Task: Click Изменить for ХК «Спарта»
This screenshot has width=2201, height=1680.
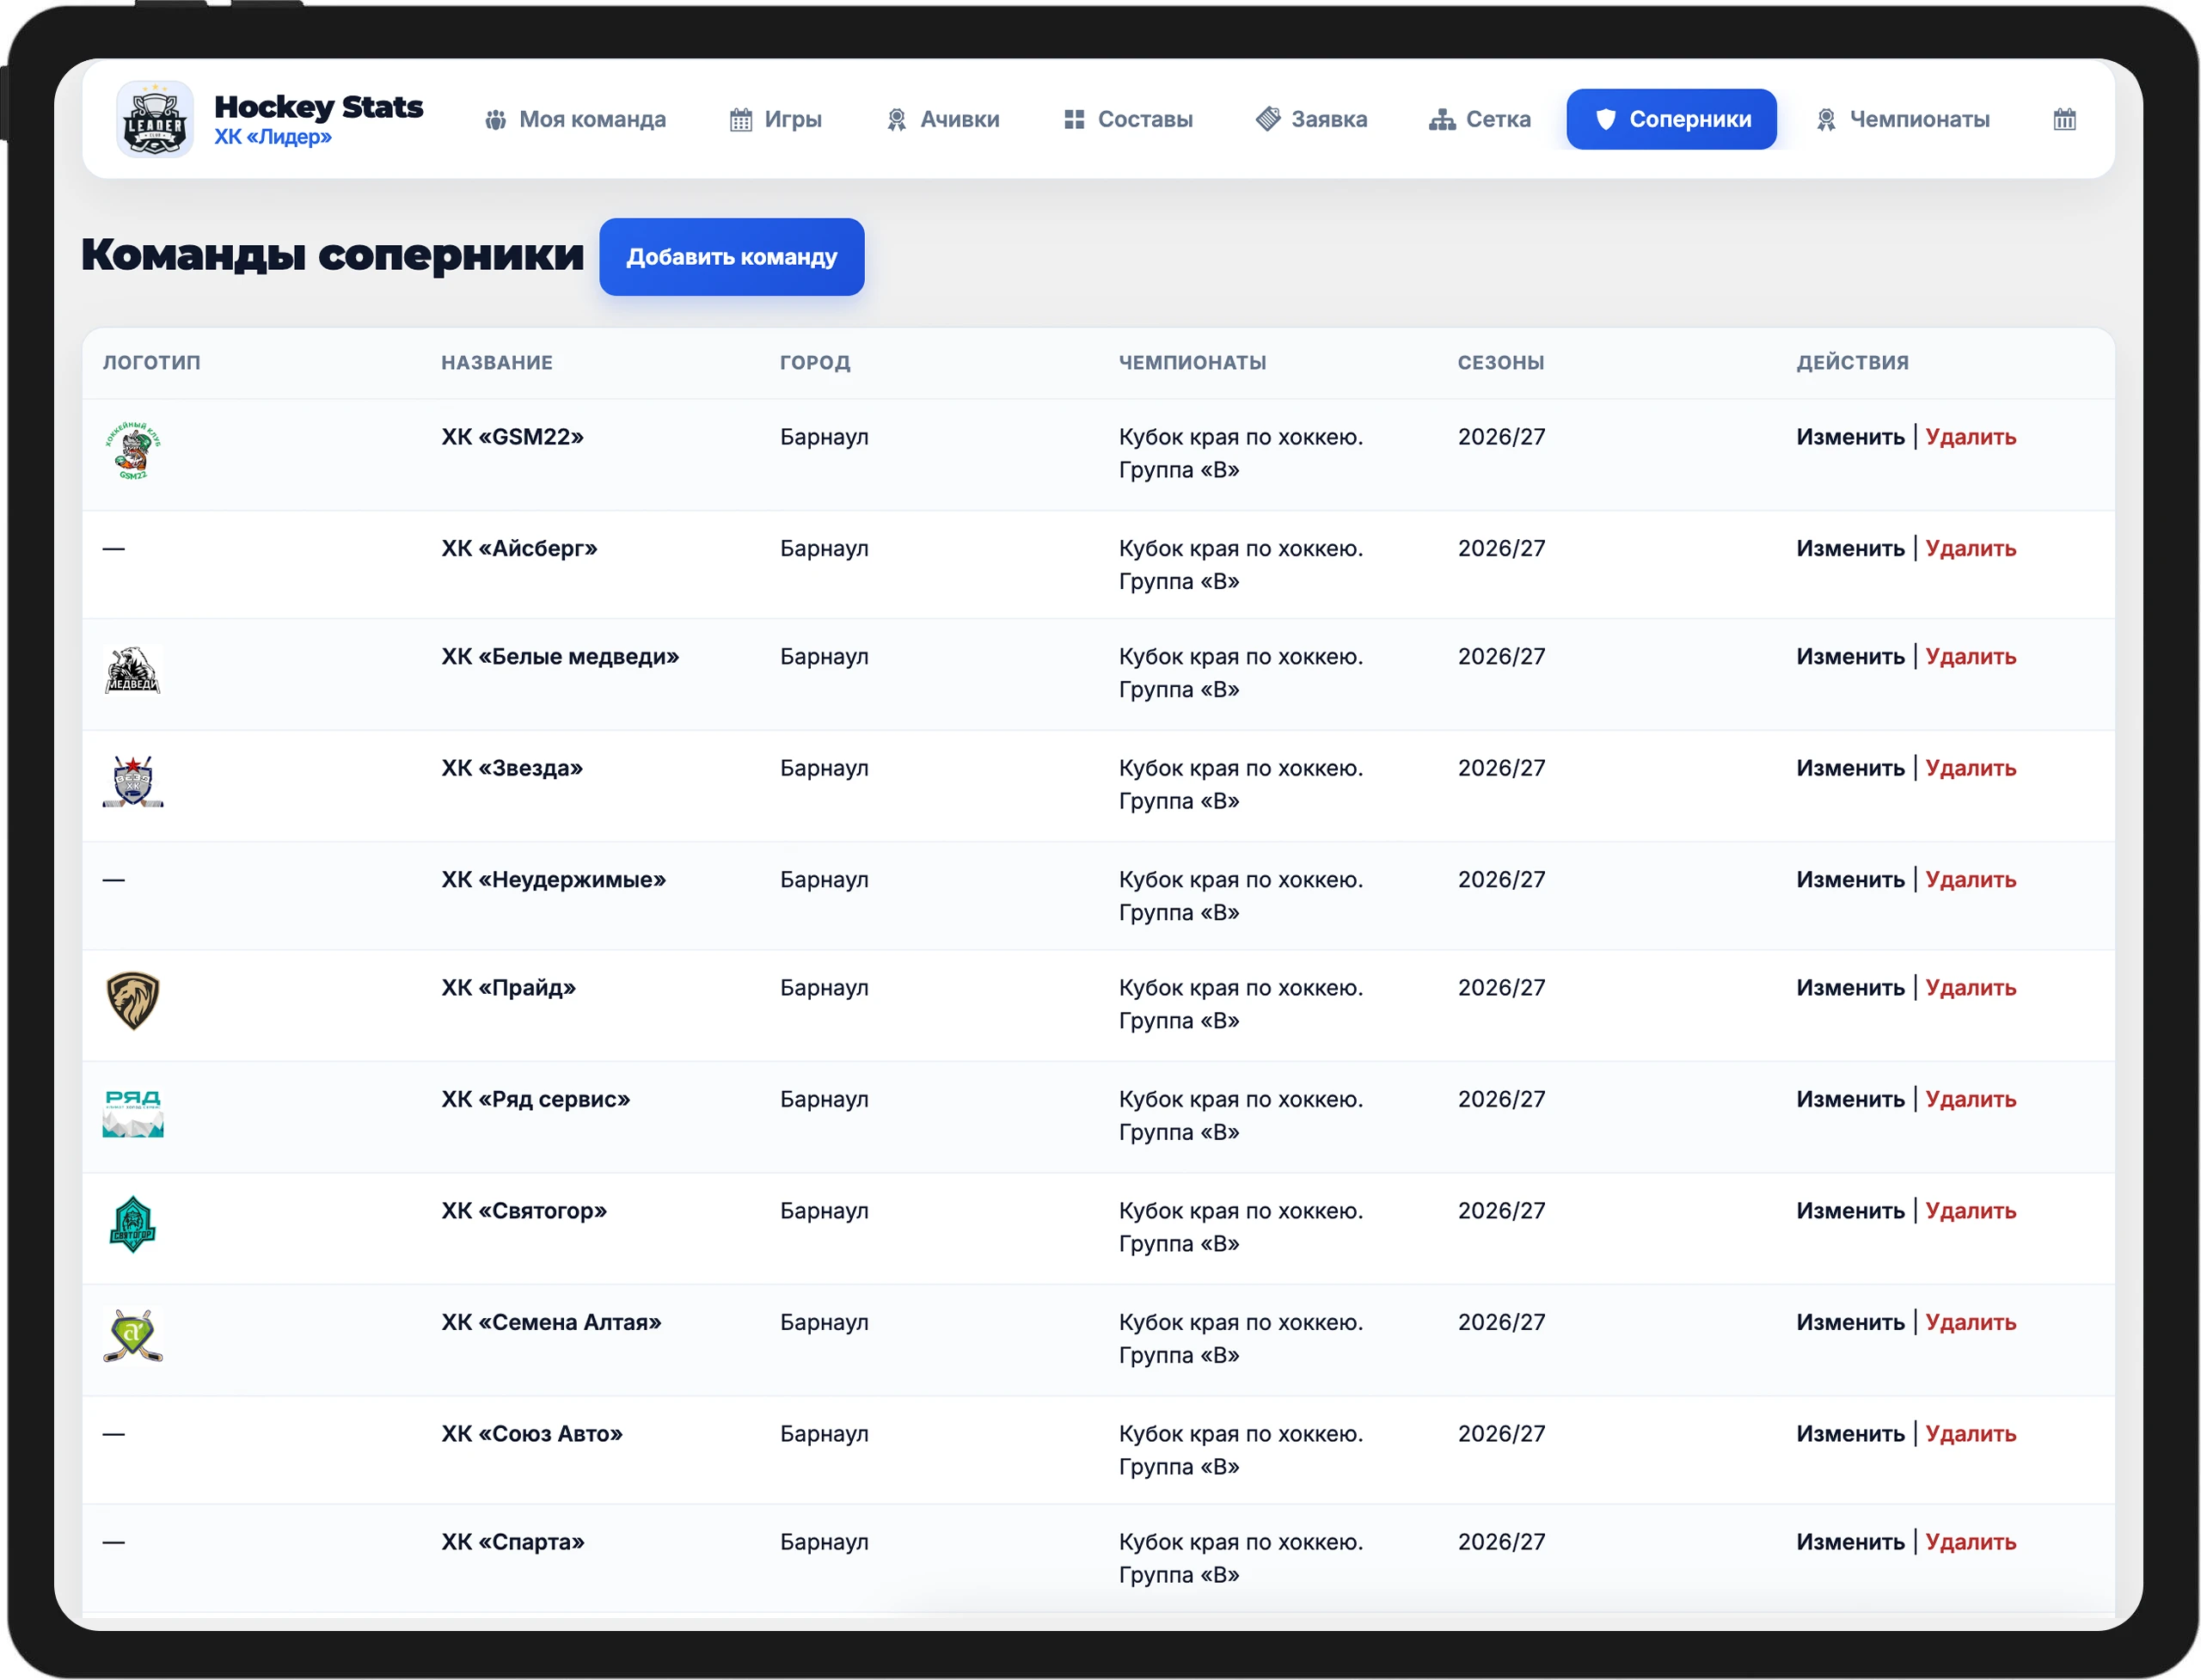Action: [1850, 1542]
